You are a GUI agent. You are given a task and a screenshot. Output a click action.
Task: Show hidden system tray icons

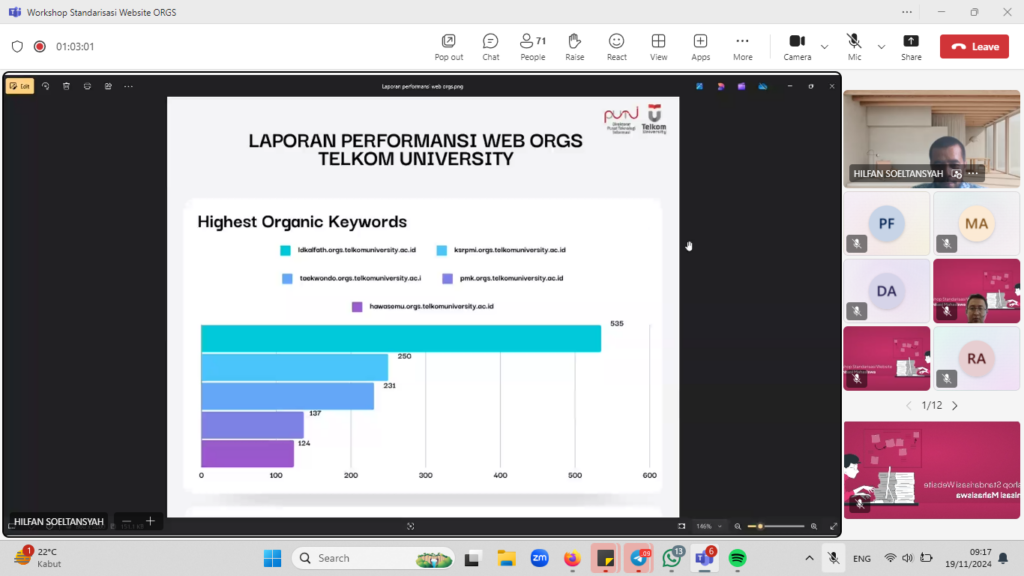click(809, 558)
